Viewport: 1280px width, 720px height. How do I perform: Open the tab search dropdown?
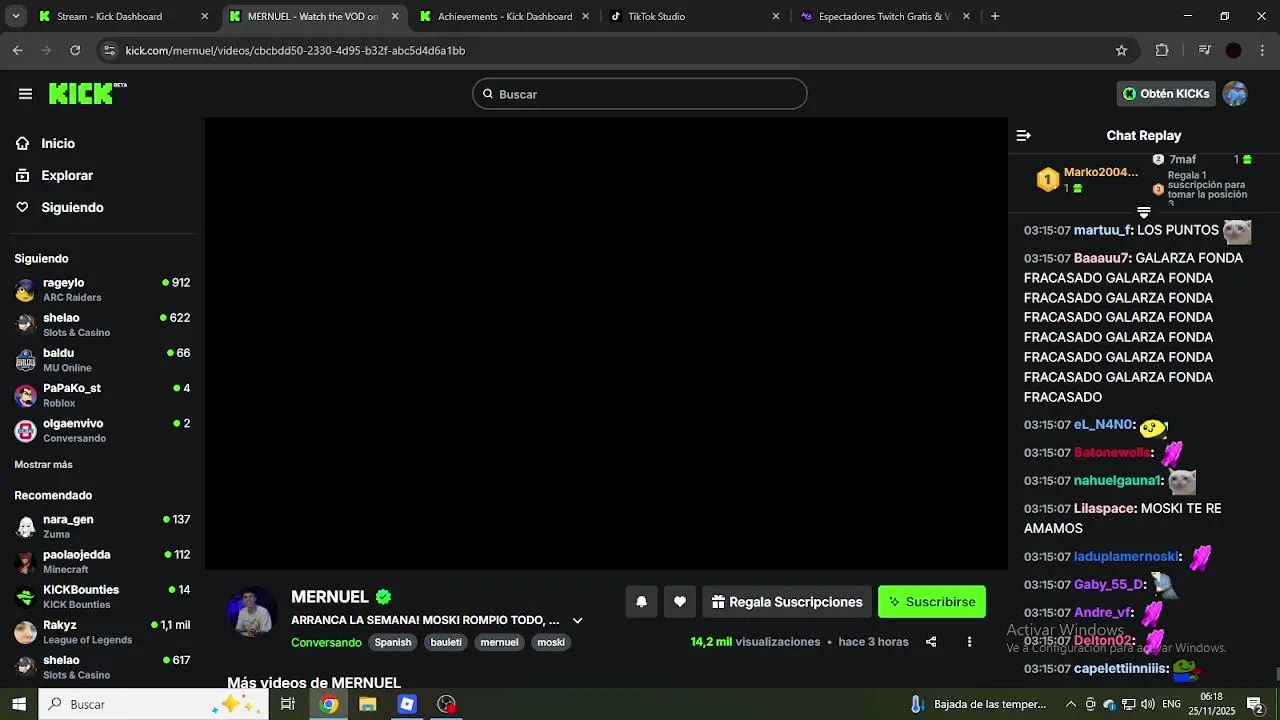15,16
